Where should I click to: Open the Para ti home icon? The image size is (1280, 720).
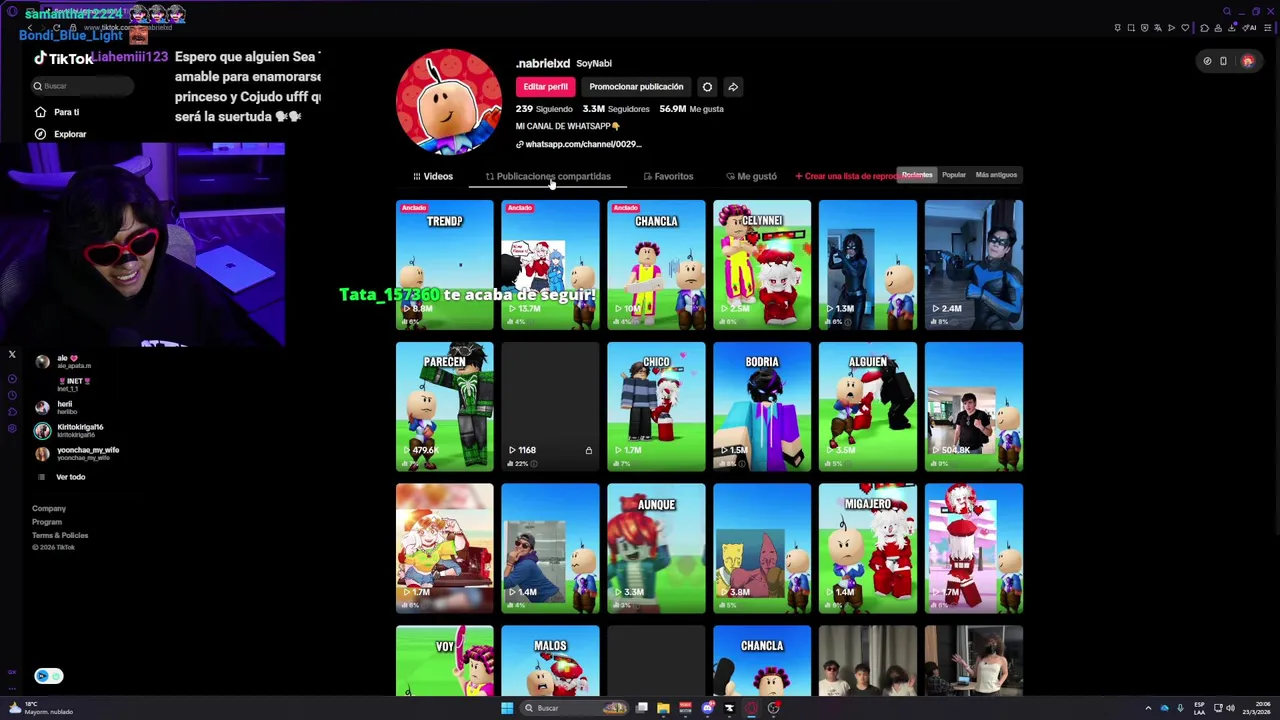40,112
